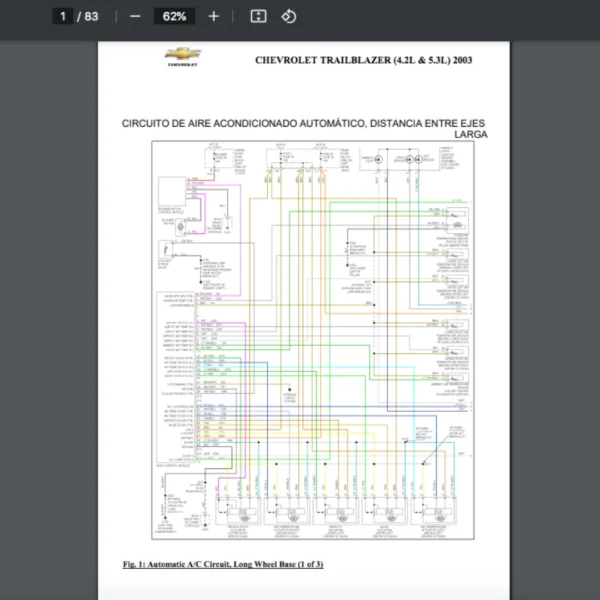Rotate the document counterclockwise
600x600 pixels.
pos(288,16)
